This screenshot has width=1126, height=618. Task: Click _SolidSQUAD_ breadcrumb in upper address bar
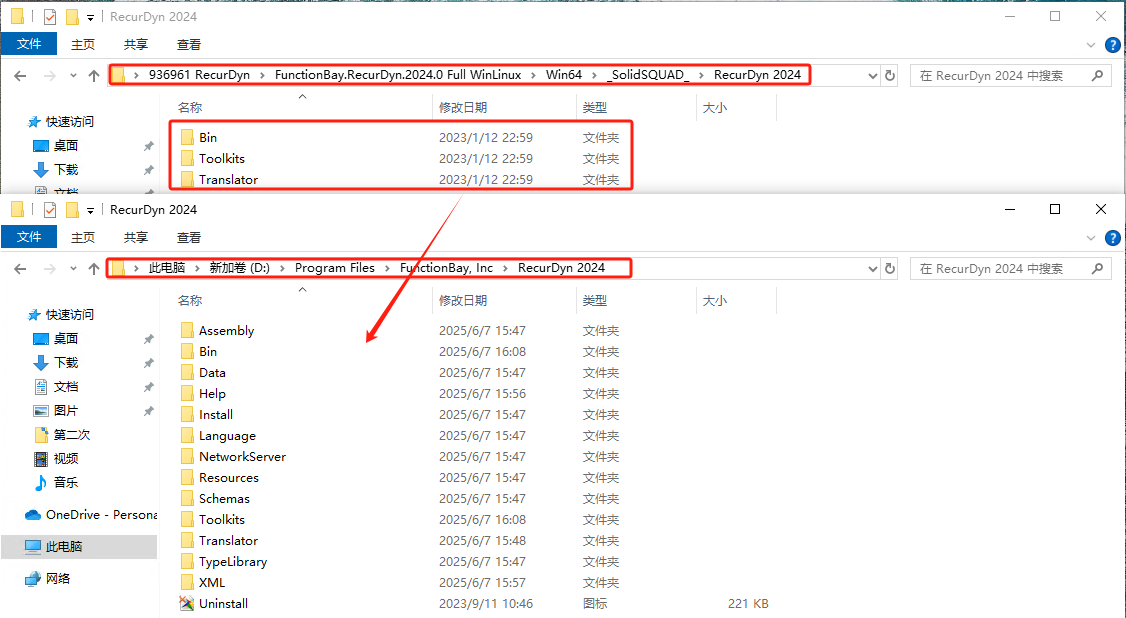point(648,75)
